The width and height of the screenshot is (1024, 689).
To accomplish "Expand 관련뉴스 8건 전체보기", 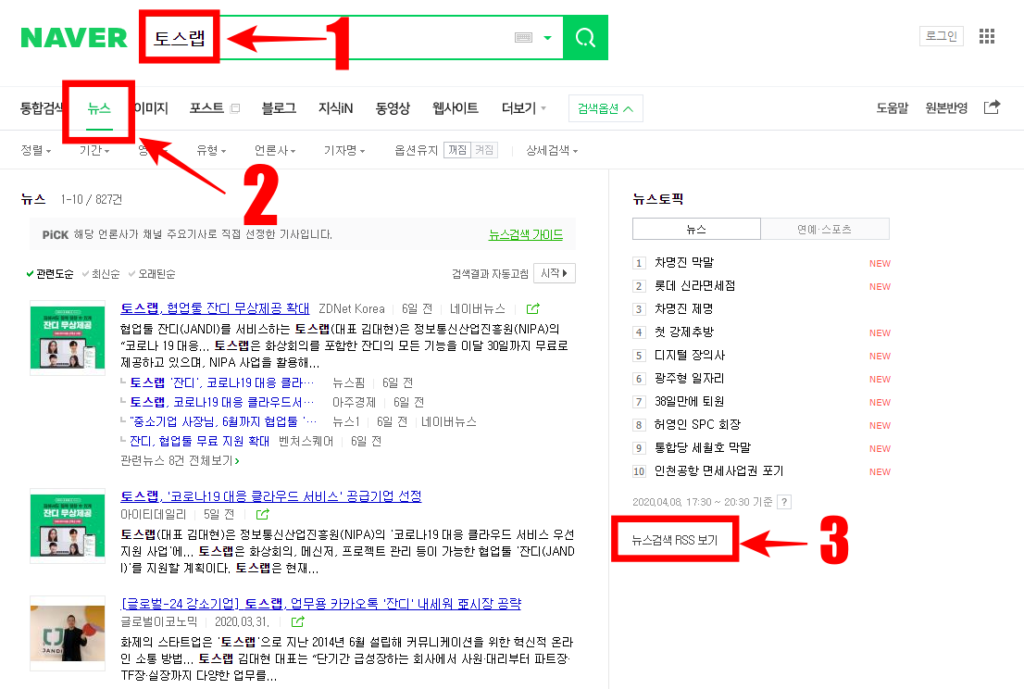I will 180,460.
